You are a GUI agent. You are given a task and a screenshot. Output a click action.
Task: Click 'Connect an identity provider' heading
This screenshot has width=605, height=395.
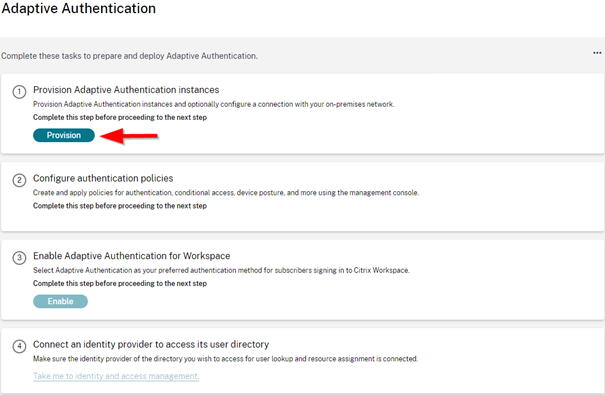coord(151,344)
